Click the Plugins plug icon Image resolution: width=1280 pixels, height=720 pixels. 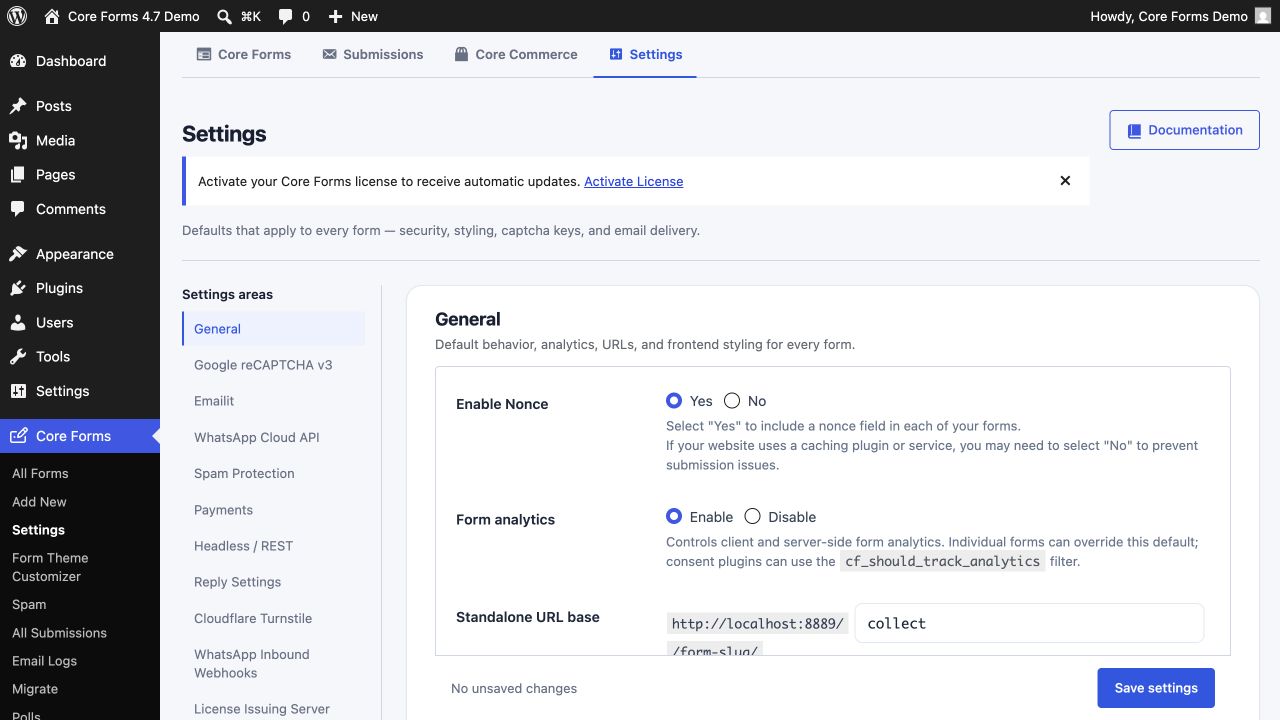tap(18, 288)
